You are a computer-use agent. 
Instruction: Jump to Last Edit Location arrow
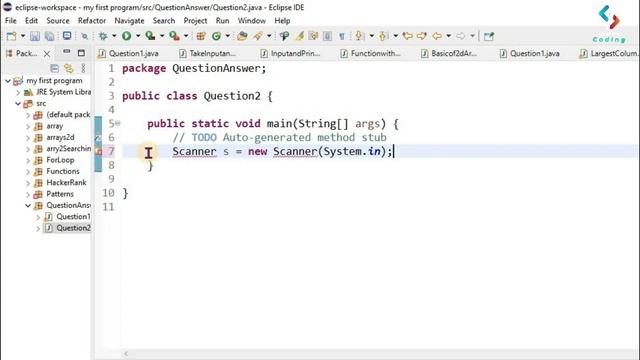(x=407, y=36)
